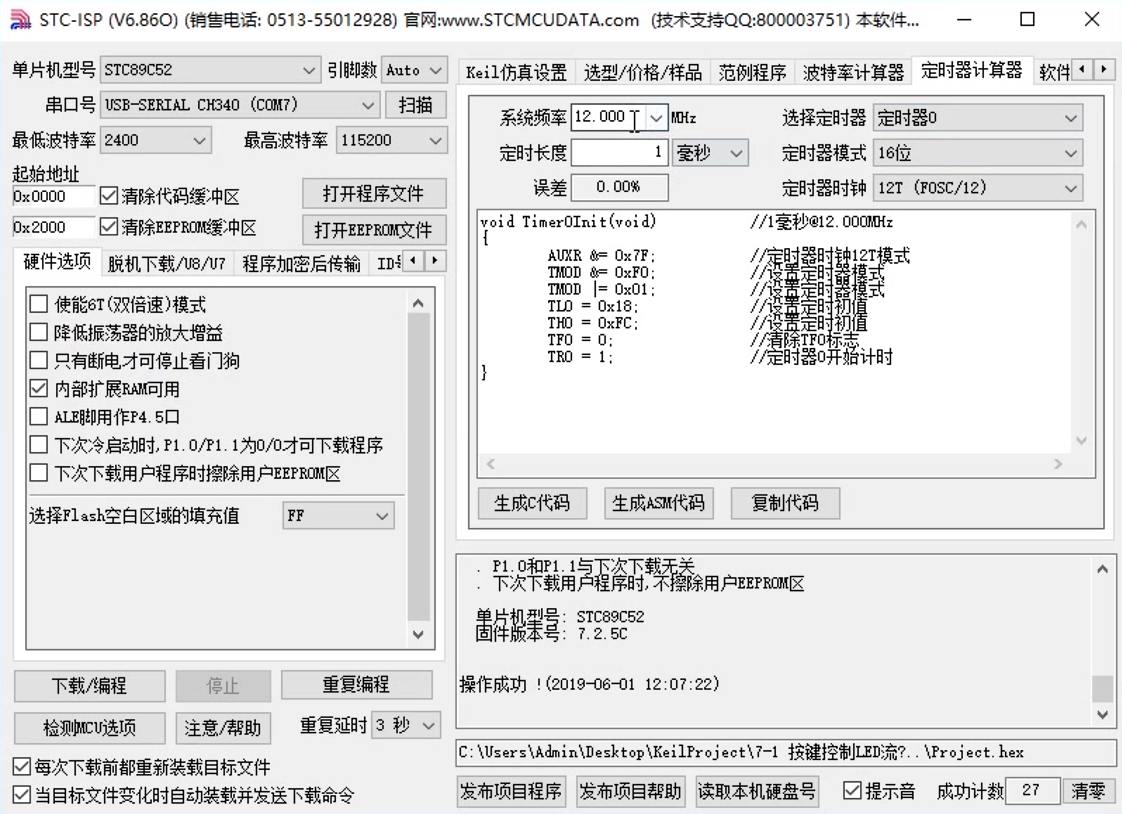Viewport: 1122px width, 814px height.
Task: Check ALE脚用作P4.5口 option
Action: tap(39, 416)
